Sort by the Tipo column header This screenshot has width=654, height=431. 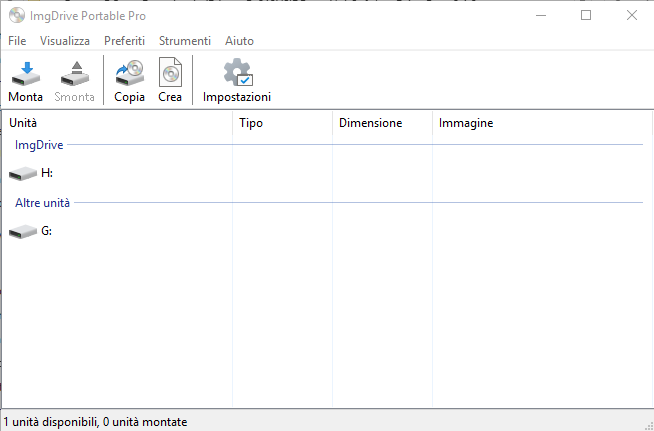282,123
